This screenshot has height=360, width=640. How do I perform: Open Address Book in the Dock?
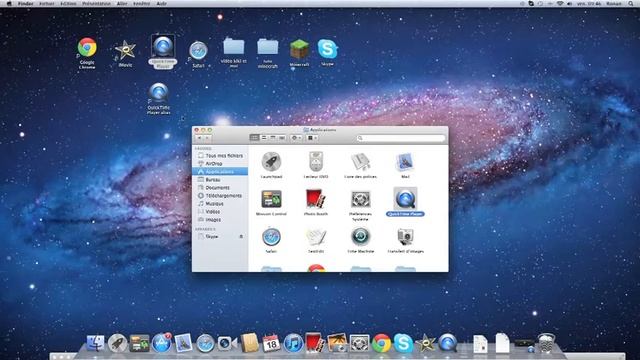(x=249, y=343)
